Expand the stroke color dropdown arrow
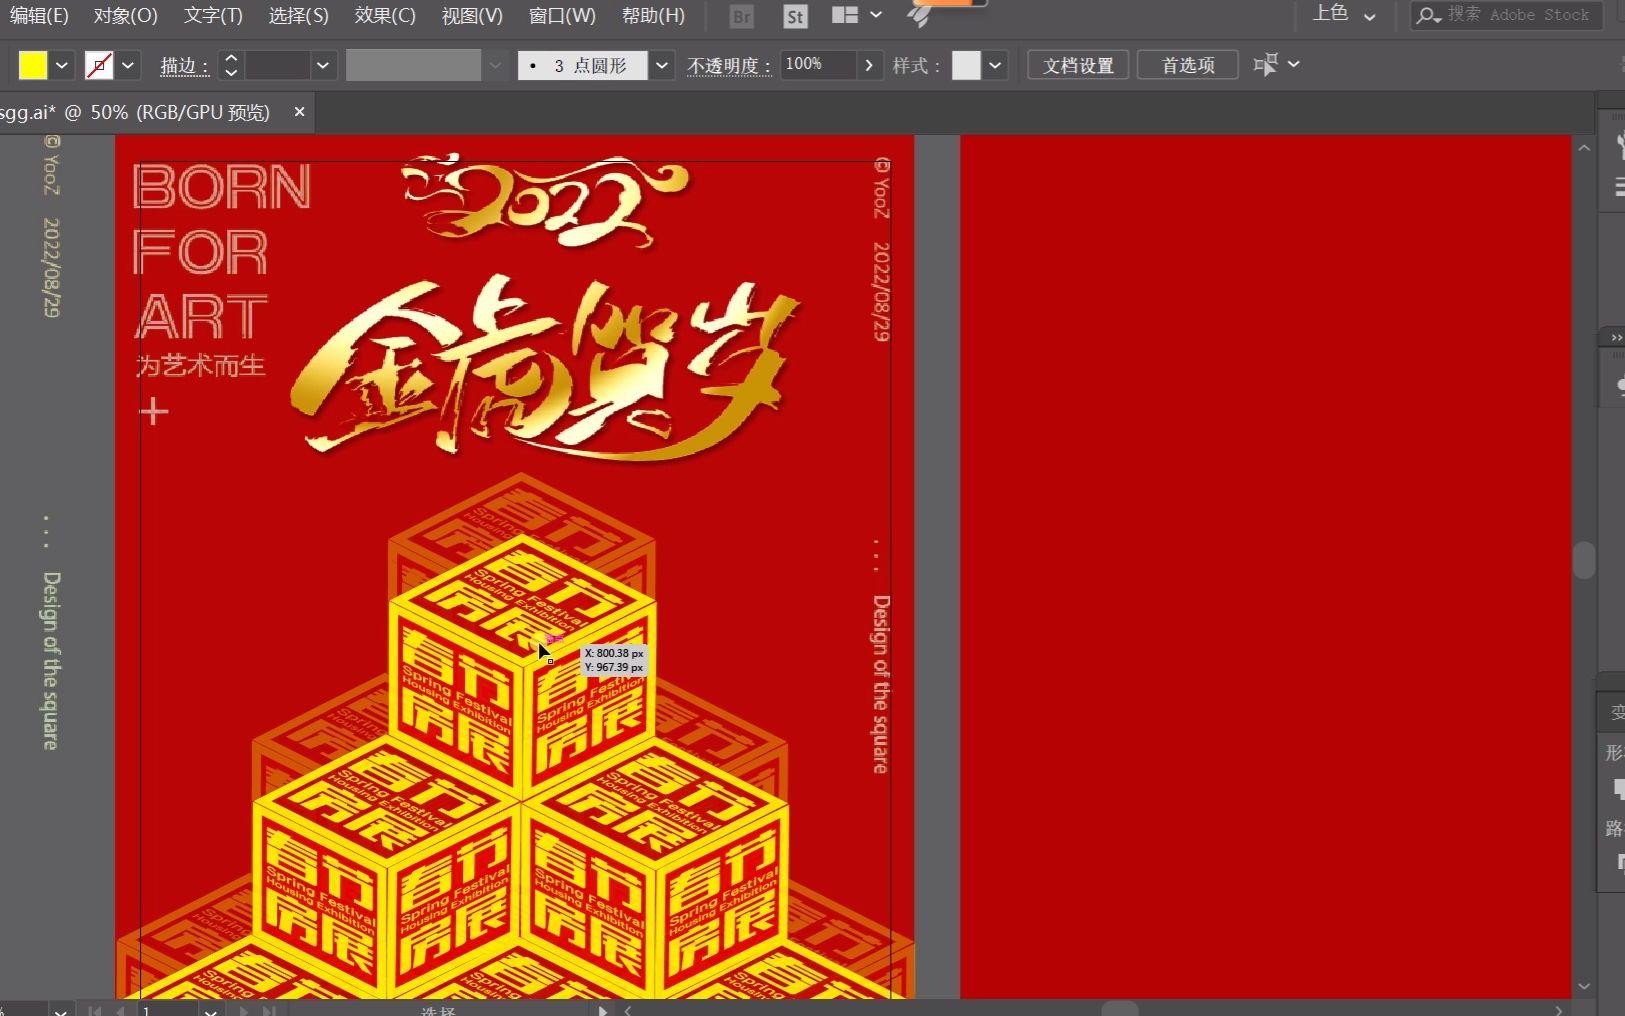The height and width of the screenshot is (1016, 1625). coord(128,66)
